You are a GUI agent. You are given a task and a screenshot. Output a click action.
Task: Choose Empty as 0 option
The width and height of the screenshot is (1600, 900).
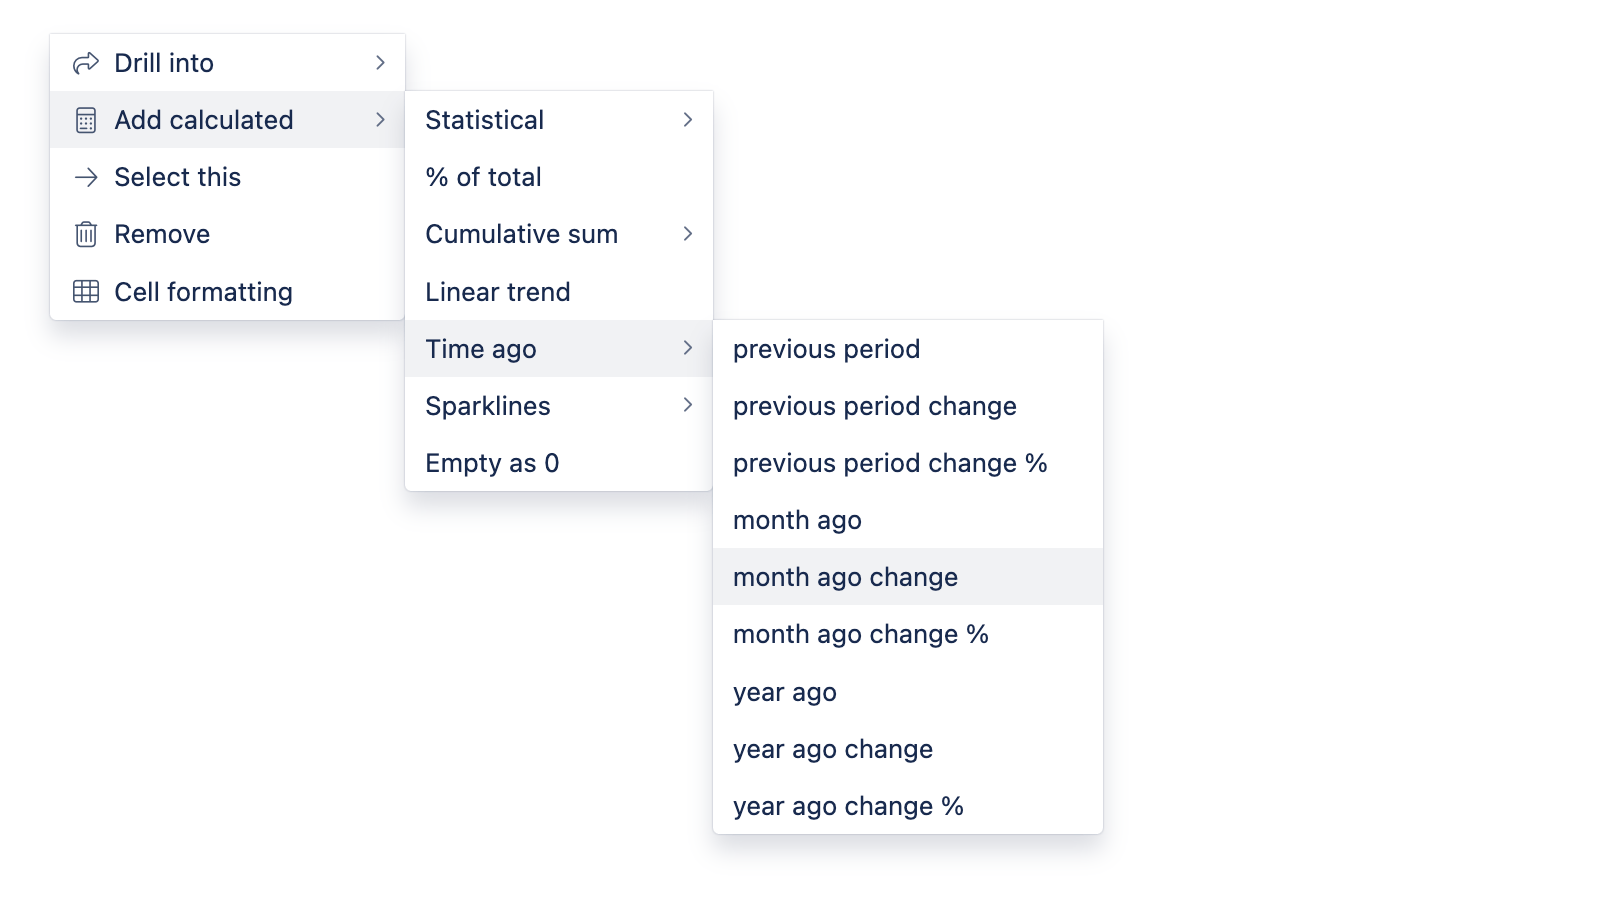[491, 463]
